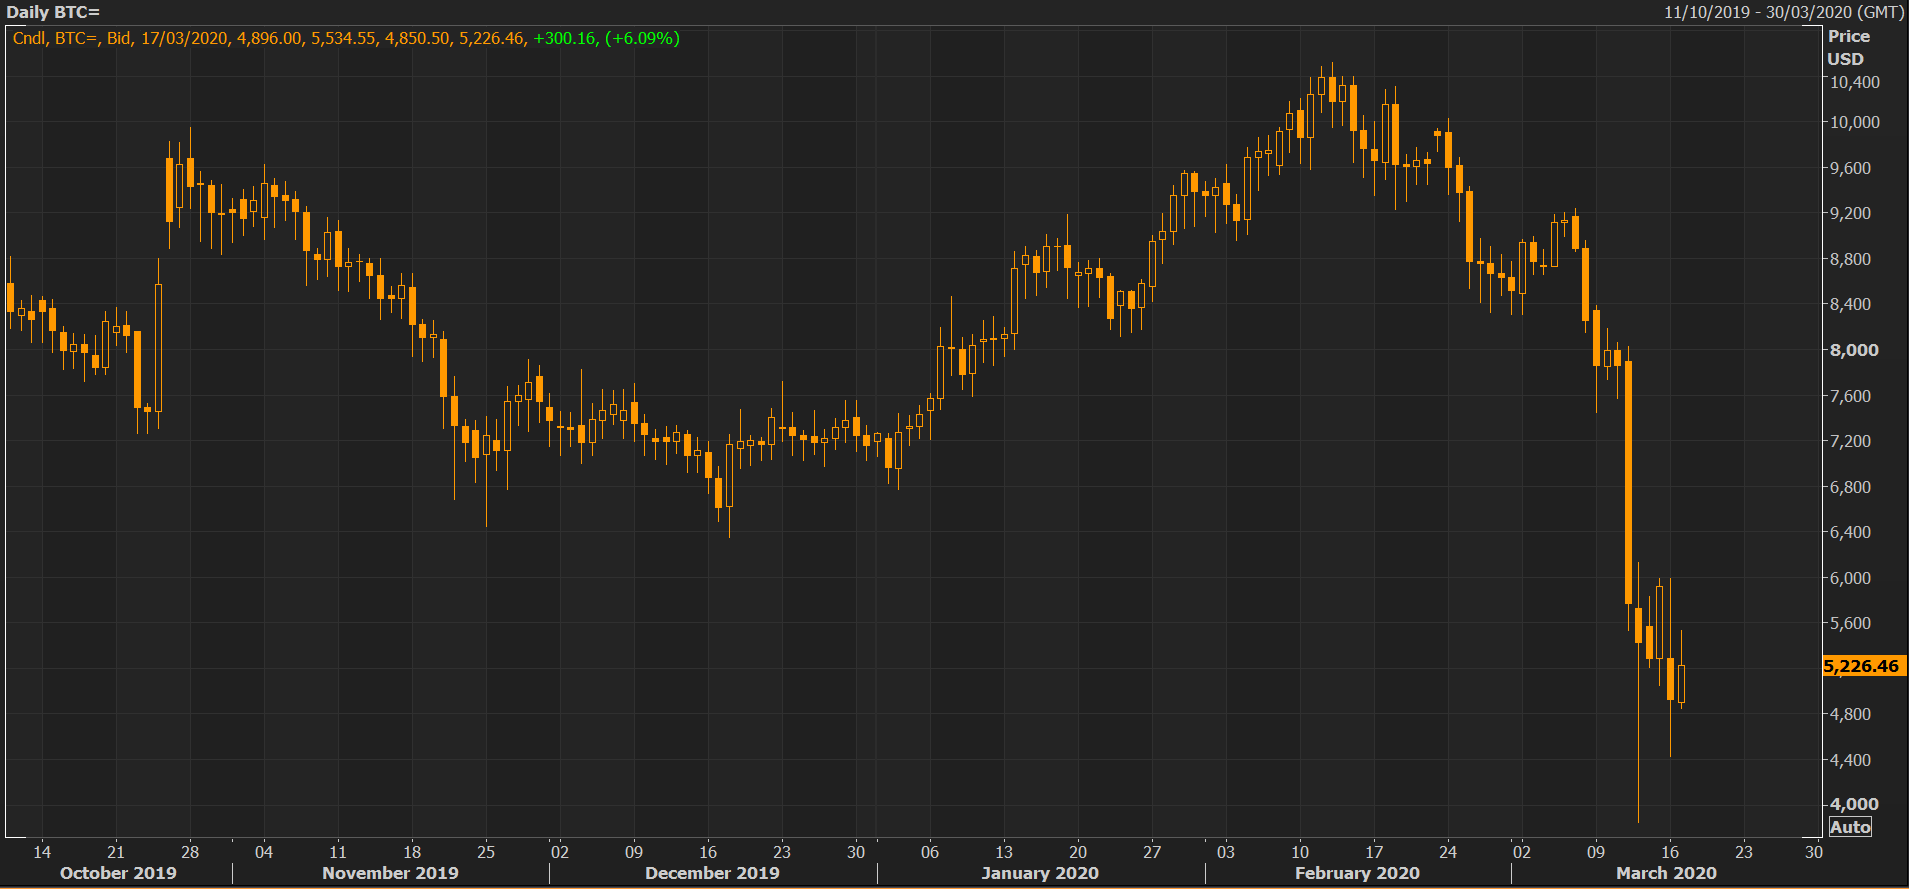This screenshot has height=889, width=1909.
Task: Click the 06 date tick in January
Action: [930, 852]
